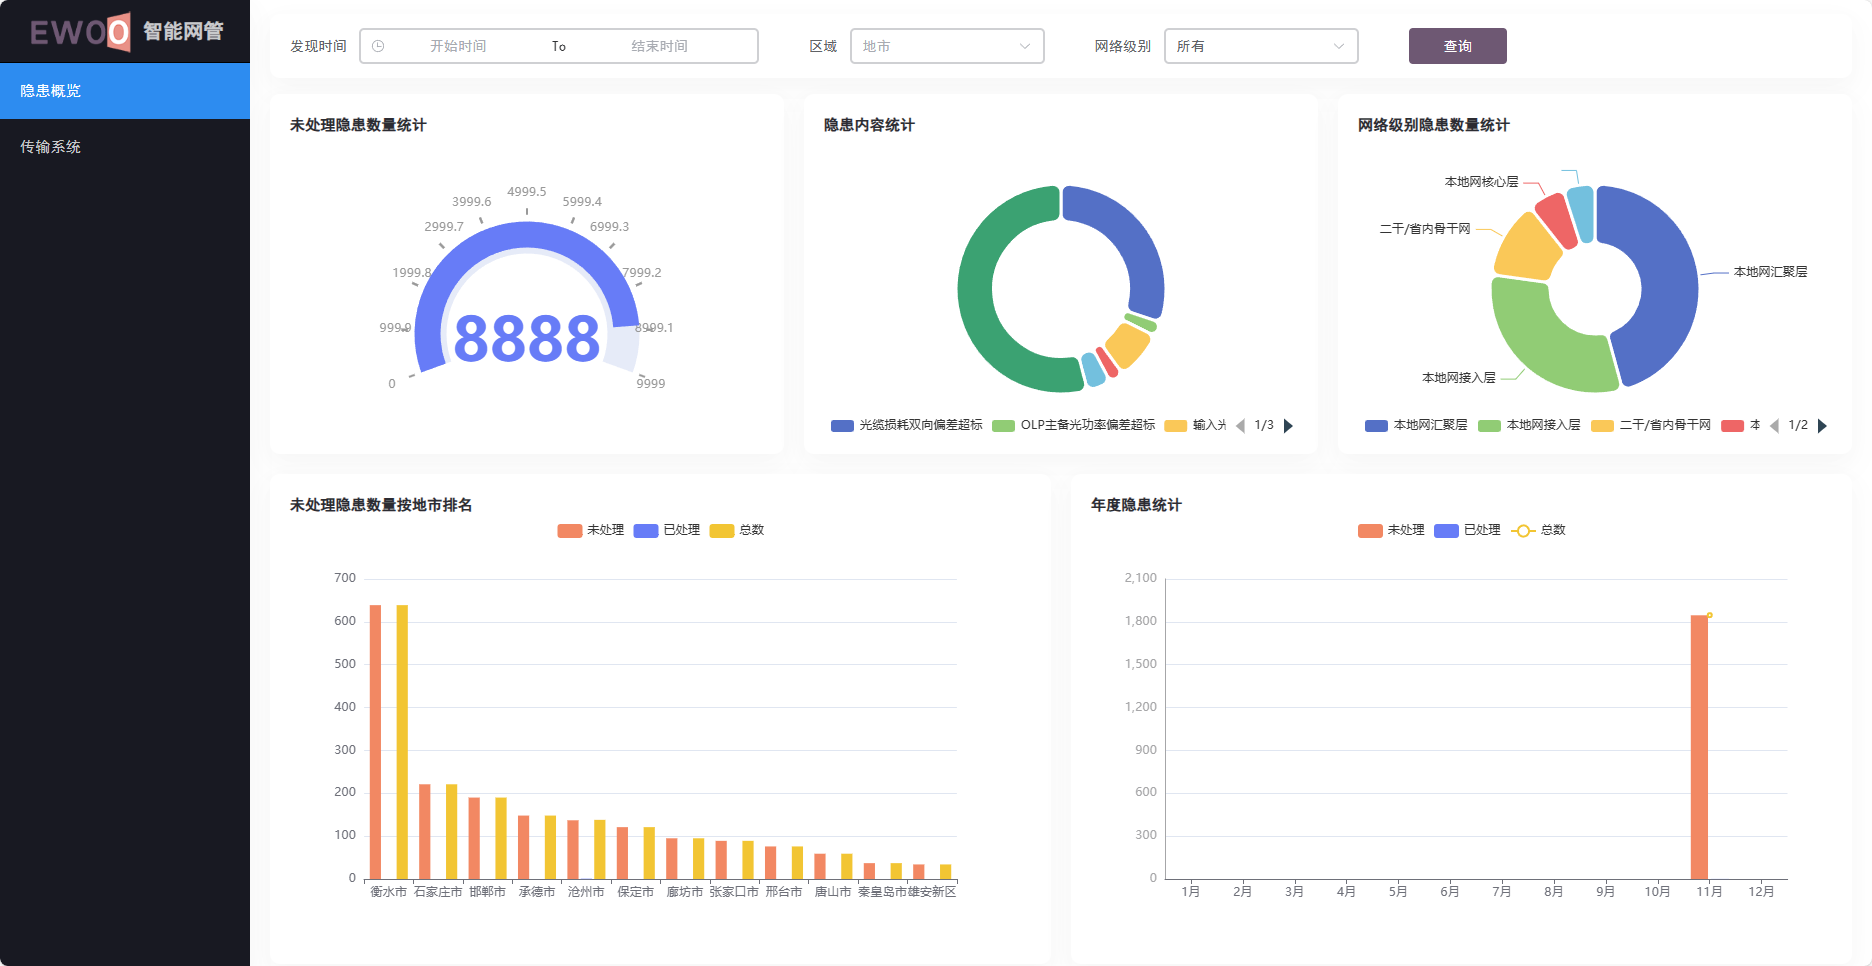Click the 唐山市 axis label
The image size is (1872, 966).
833,892
